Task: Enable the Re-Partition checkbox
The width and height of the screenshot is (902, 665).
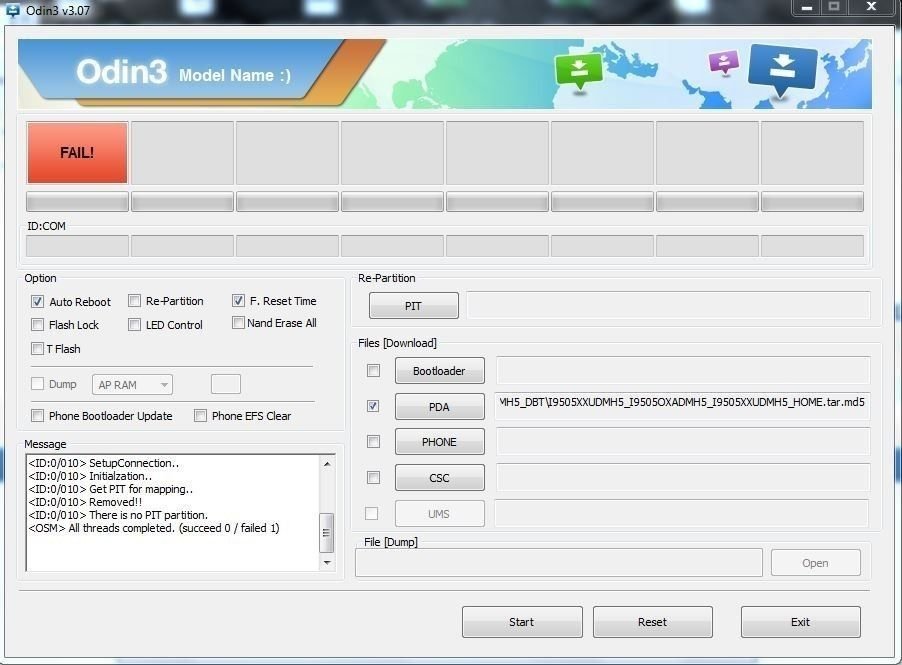Action: pos(135,301)
